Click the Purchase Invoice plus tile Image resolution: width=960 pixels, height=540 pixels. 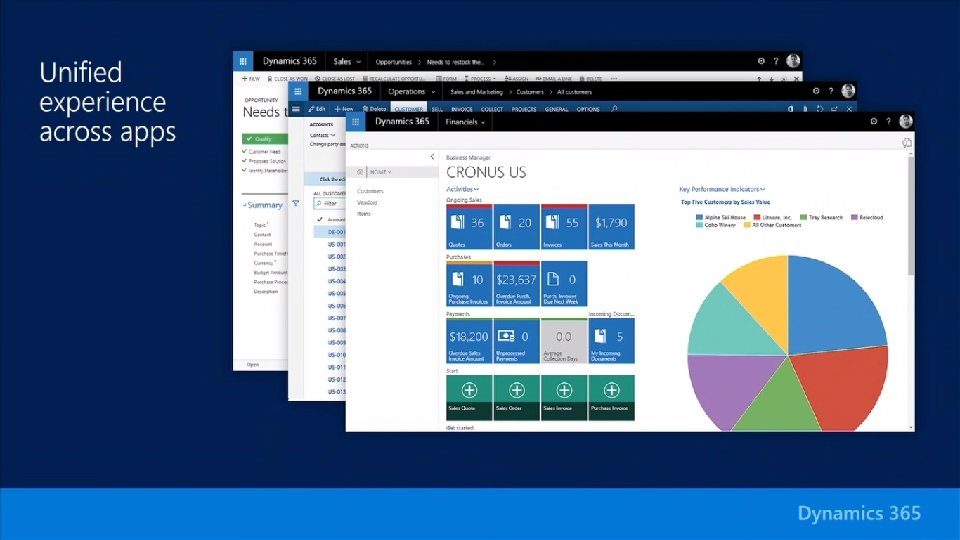coord(612,397)
